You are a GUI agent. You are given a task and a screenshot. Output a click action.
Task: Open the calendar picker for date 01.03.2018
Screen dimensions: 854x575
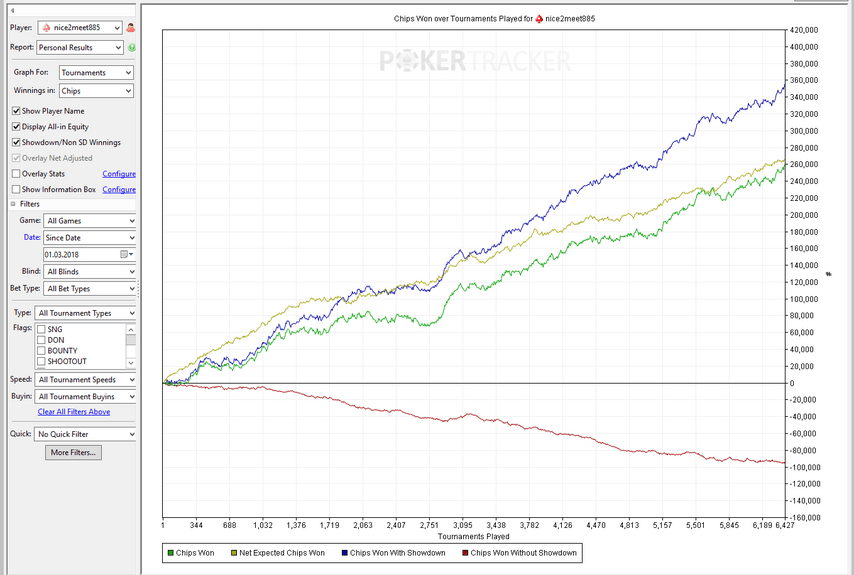[126, 255]
